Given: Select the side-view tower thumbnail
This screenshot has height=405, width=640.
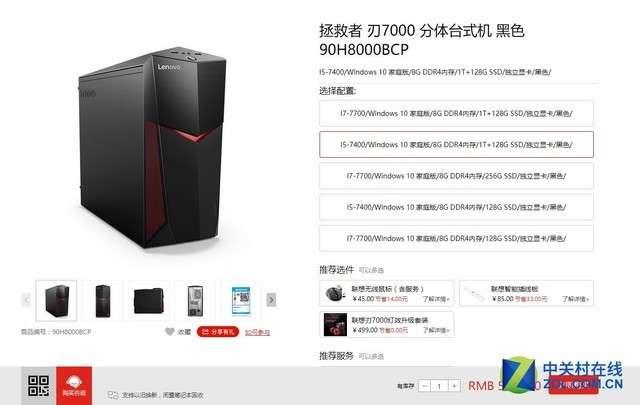Looking at the screenshot, I should coord(149,300).
